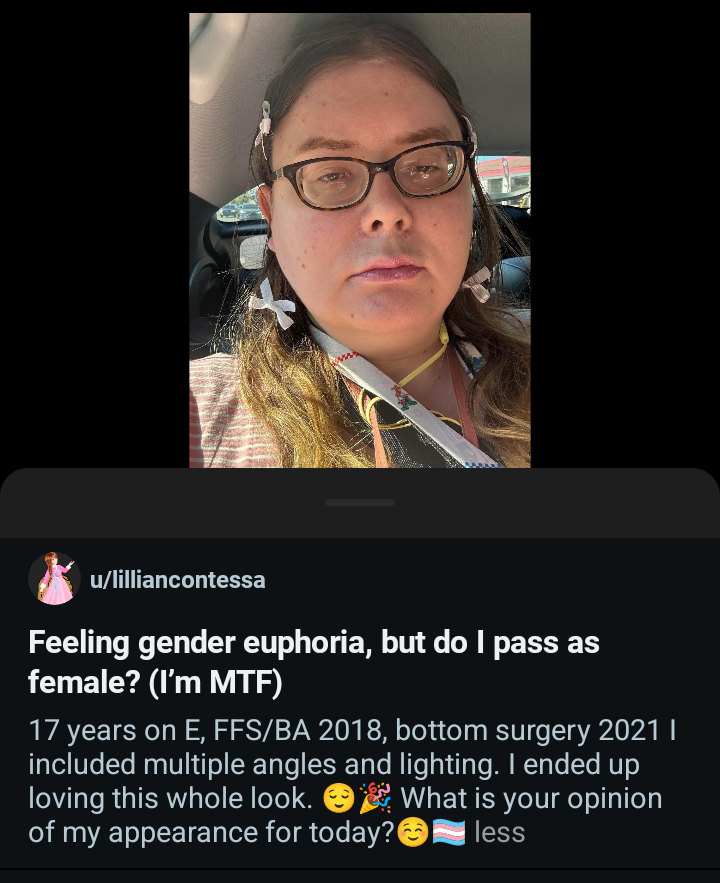Collapse post text with the 'less' link
The width and height of the screenshot is (720, 883).
499,832
